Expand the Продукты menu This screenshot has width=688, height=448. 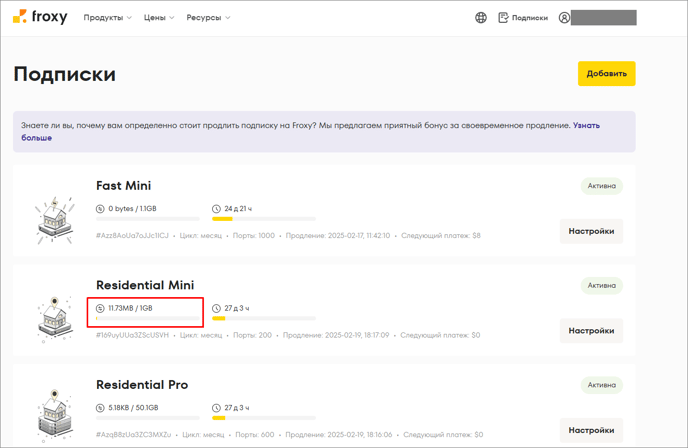point(108,18)
